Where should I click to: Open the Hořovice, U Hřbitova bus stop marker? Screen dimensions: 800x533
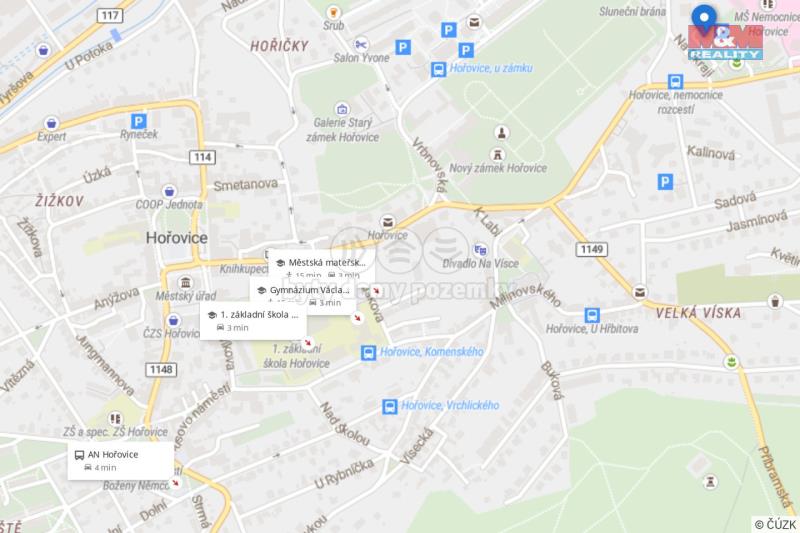pos(592,315)
